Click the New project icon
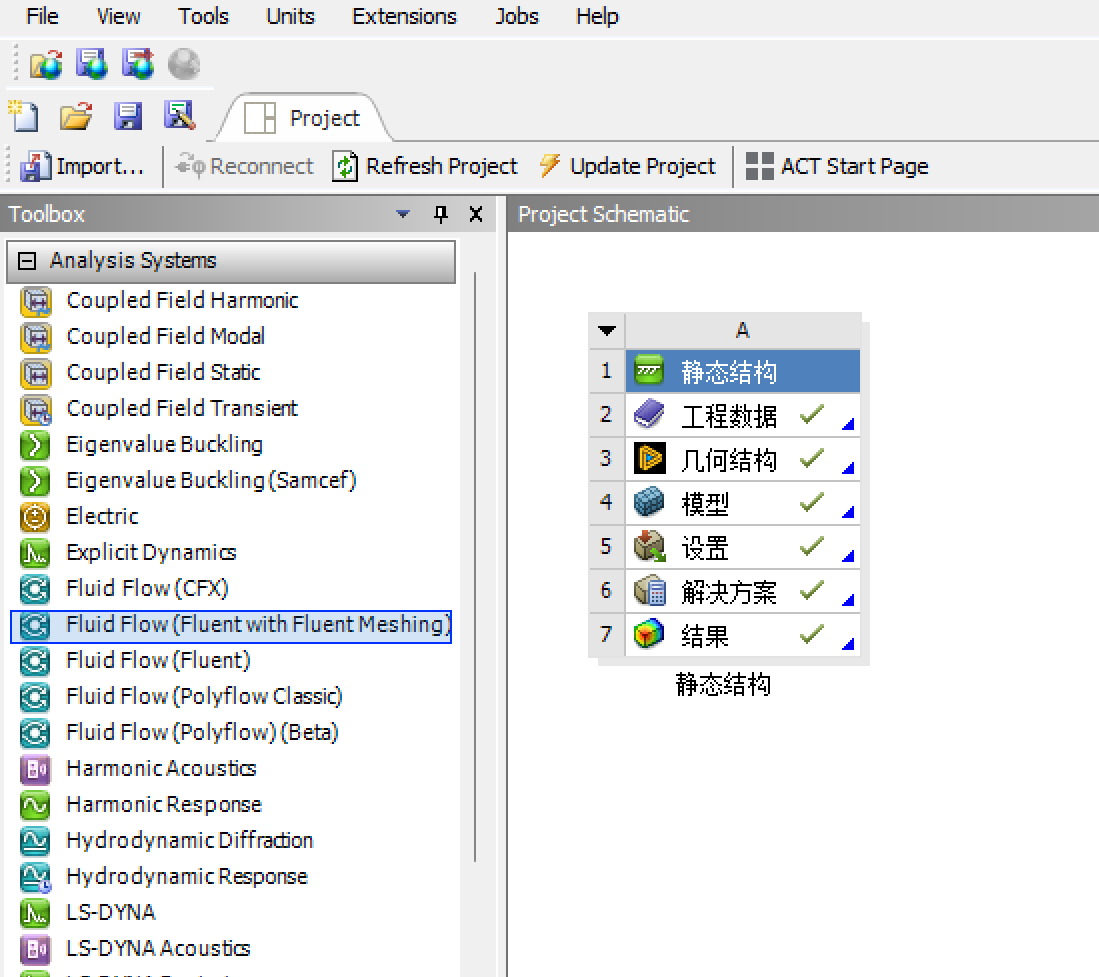 25,116
